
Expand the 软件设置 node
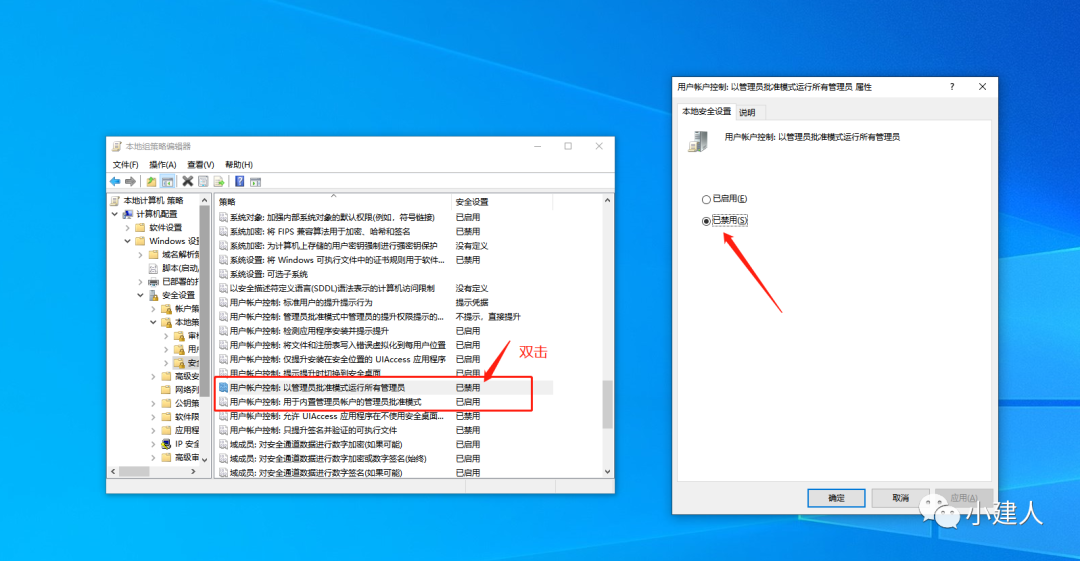tap(127, 227)
